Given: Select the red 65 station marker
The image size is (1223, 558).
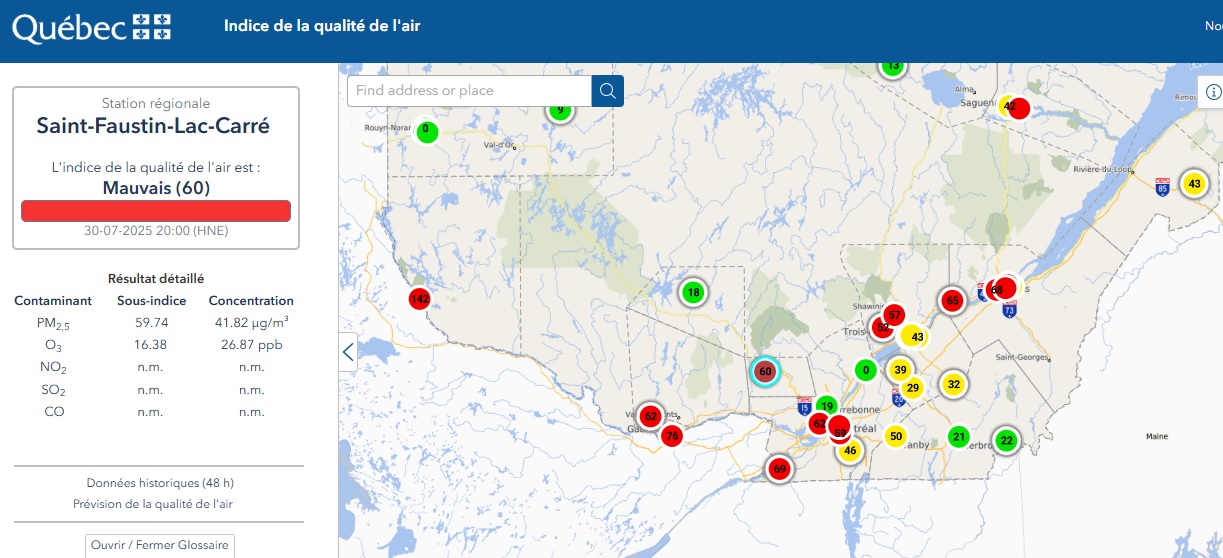Looking at the screenshot, I should (x=952, y=300).
